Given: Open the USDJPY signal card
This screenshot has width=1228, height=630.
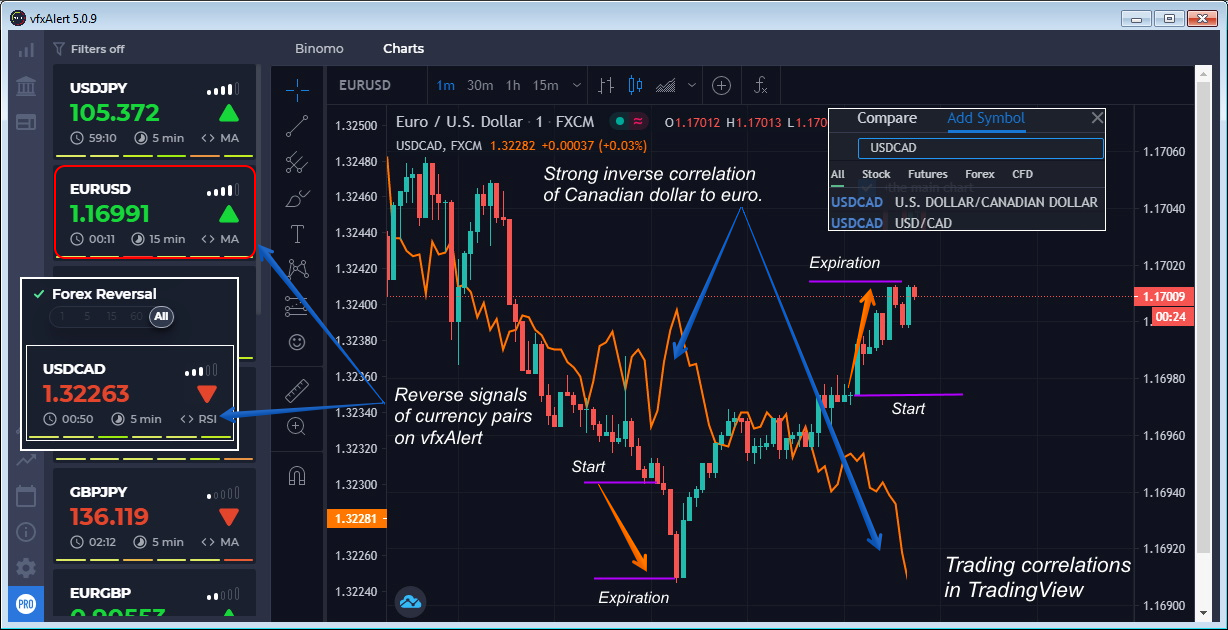Looking at the screenshot, I should pyautogui.click(x=155, y=113).
